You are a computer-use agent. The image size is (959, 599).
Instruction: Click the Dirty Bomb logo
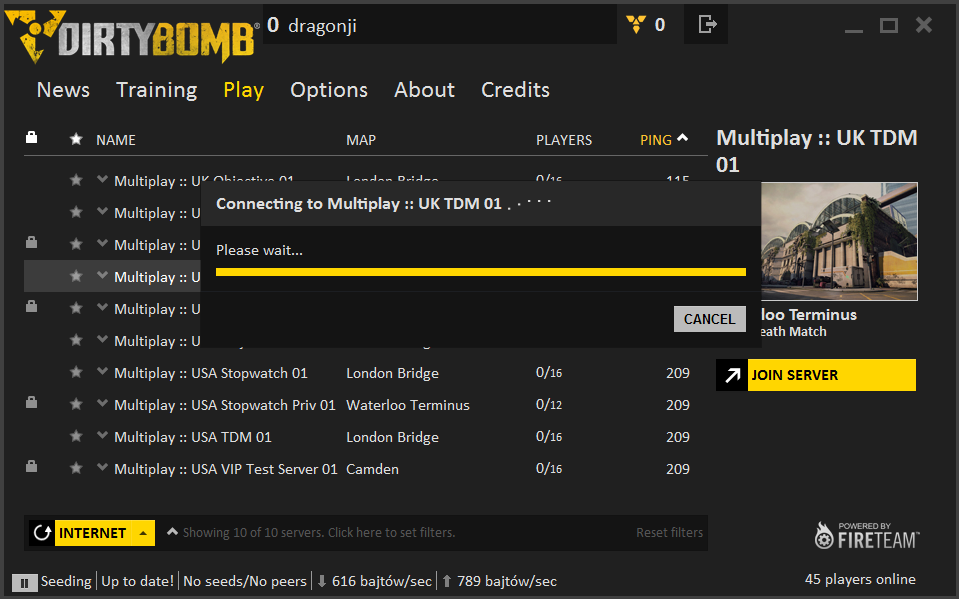131,37
